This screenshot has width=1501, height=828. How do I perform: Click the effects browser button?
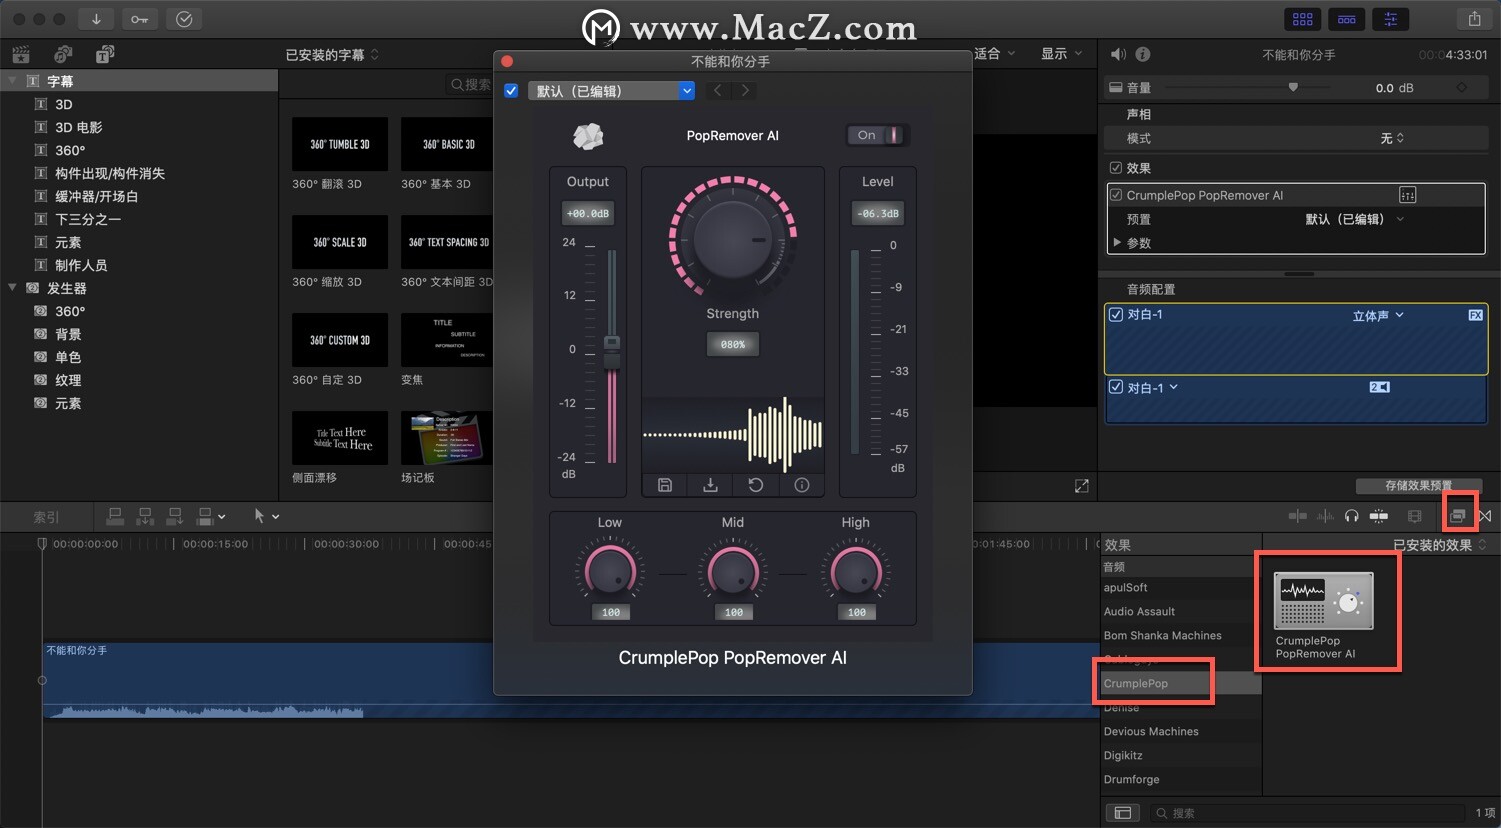[1458, 516]
